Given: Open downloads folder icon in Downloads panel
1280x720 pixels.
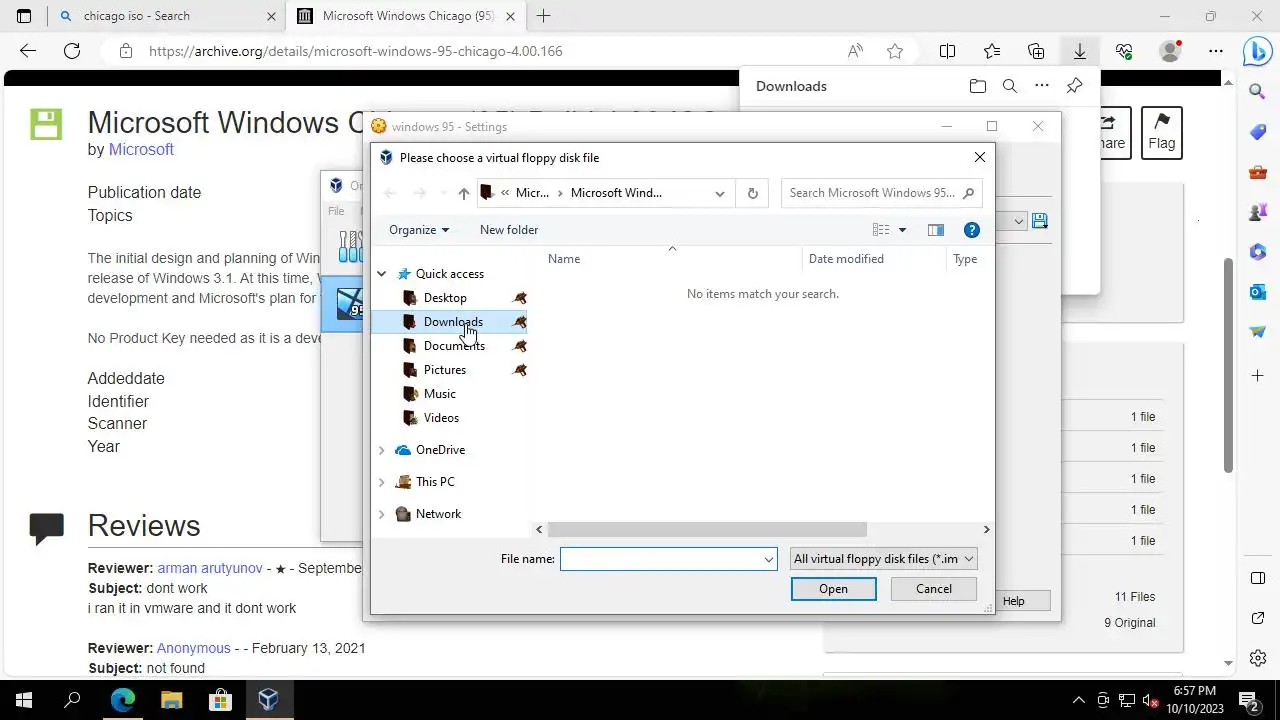Looking at the screenshot, I should pos(978,86).
